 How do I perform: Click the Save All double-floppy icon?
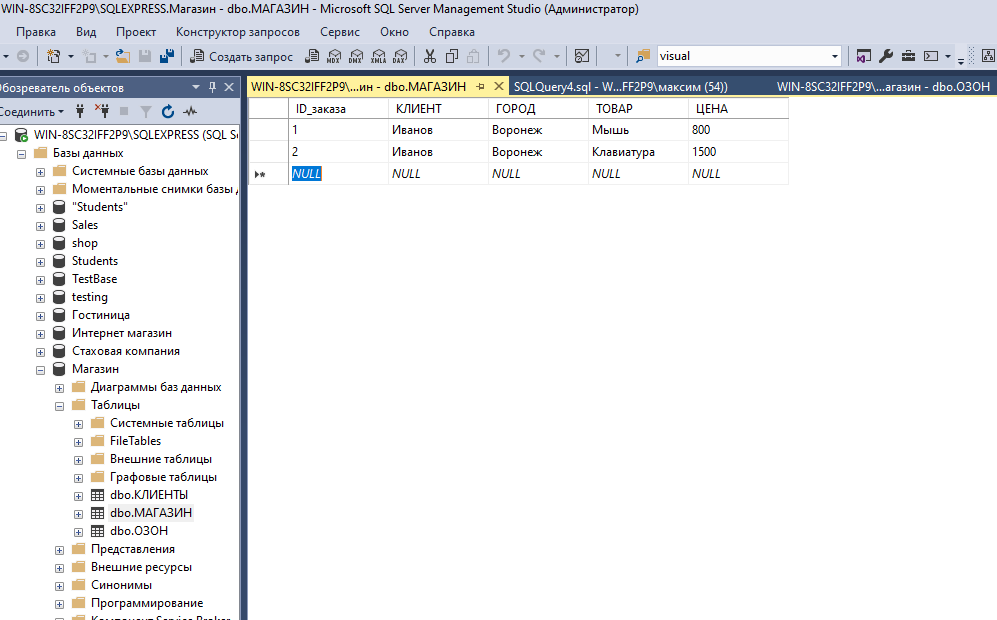tap(167, 57)
